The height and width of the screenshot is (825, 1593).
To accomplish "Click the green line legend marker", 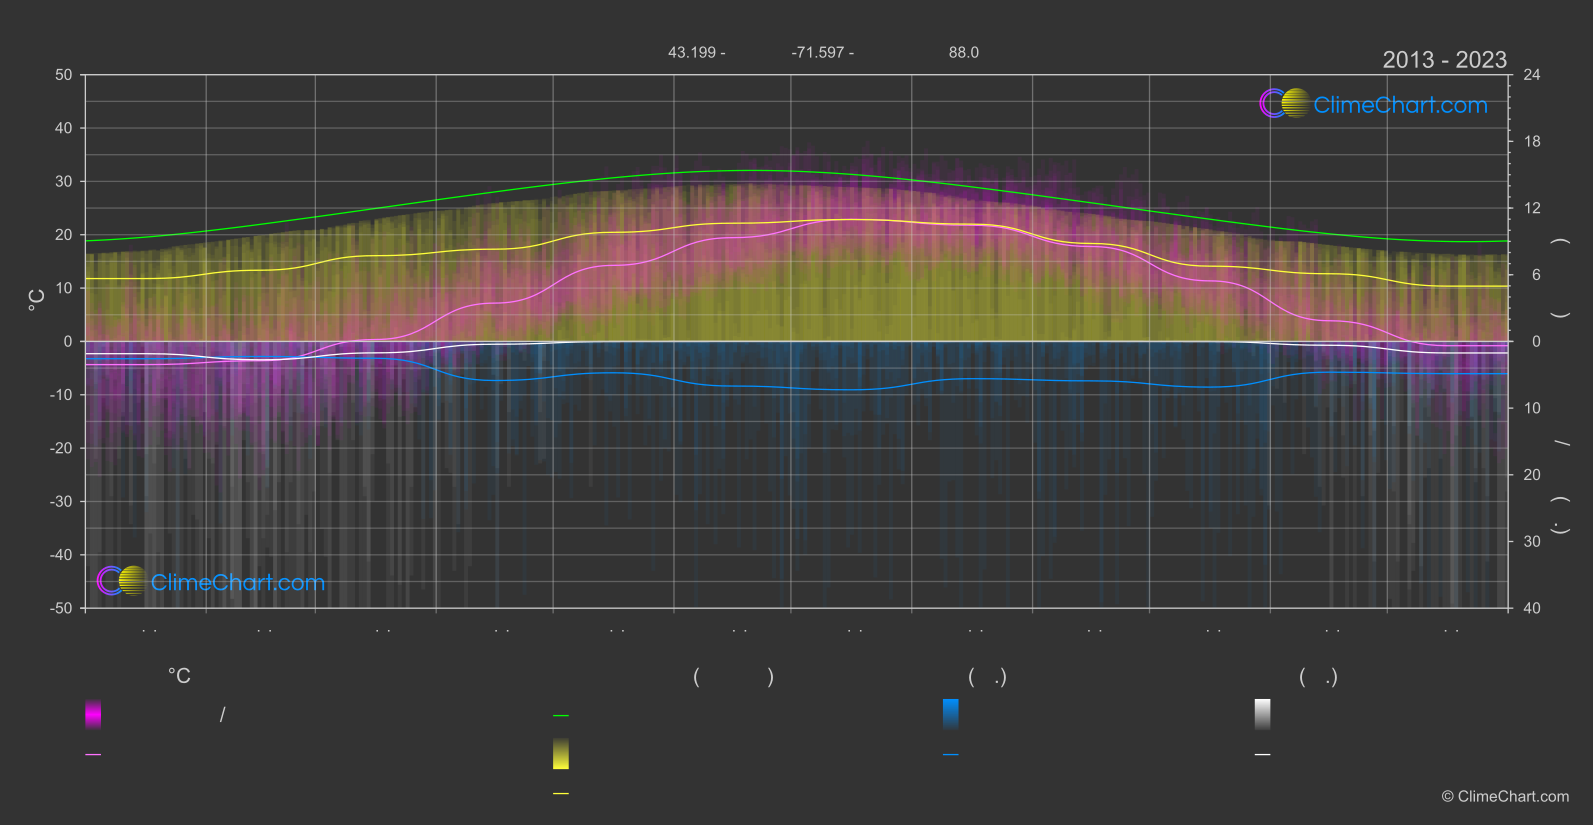I will [x=561, y=716].
